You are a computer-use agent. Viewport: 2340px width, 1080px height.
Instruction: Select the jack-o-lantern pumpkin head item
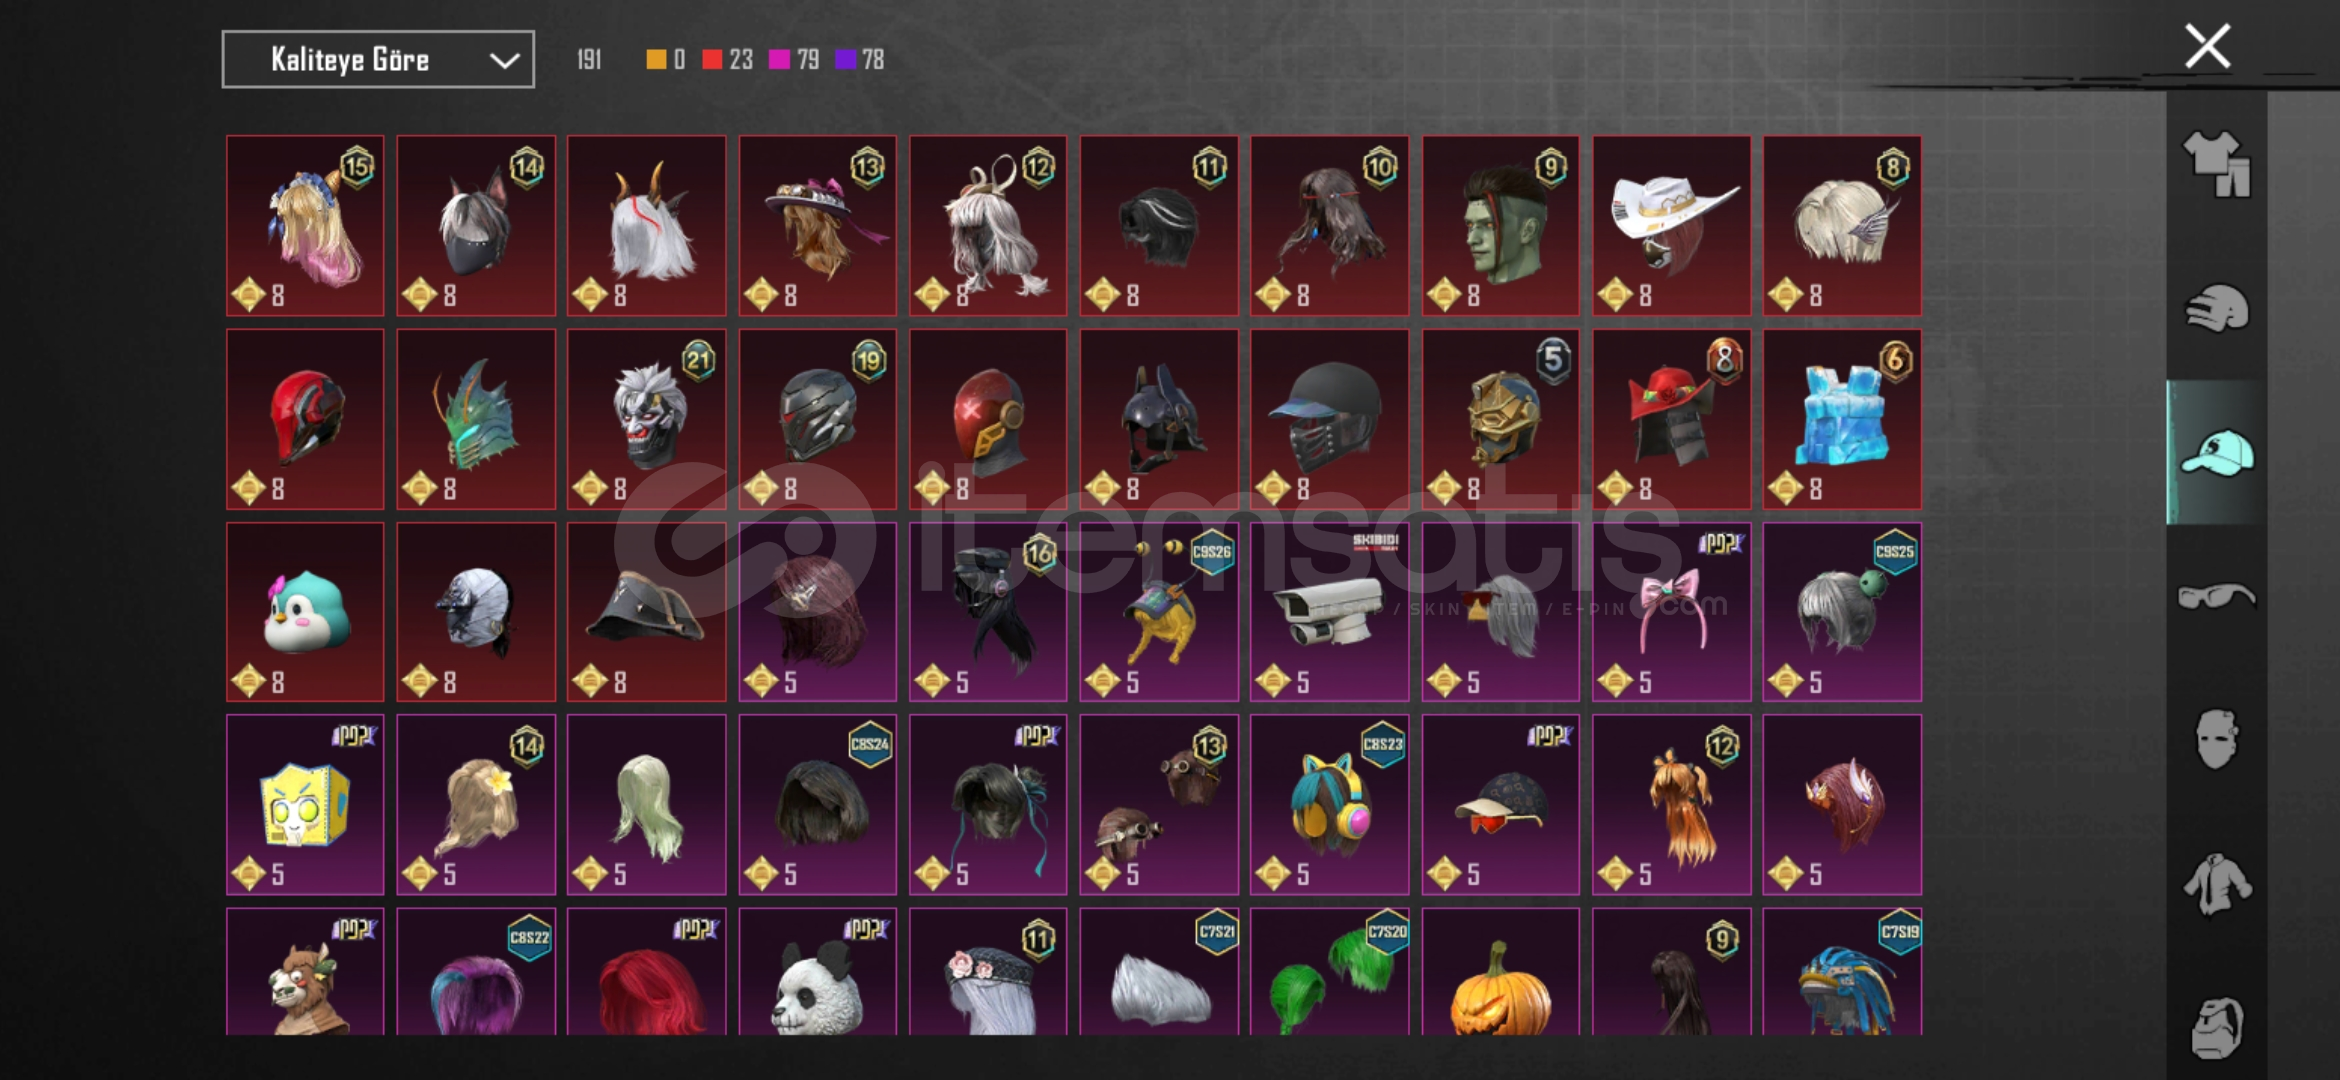1500,972
